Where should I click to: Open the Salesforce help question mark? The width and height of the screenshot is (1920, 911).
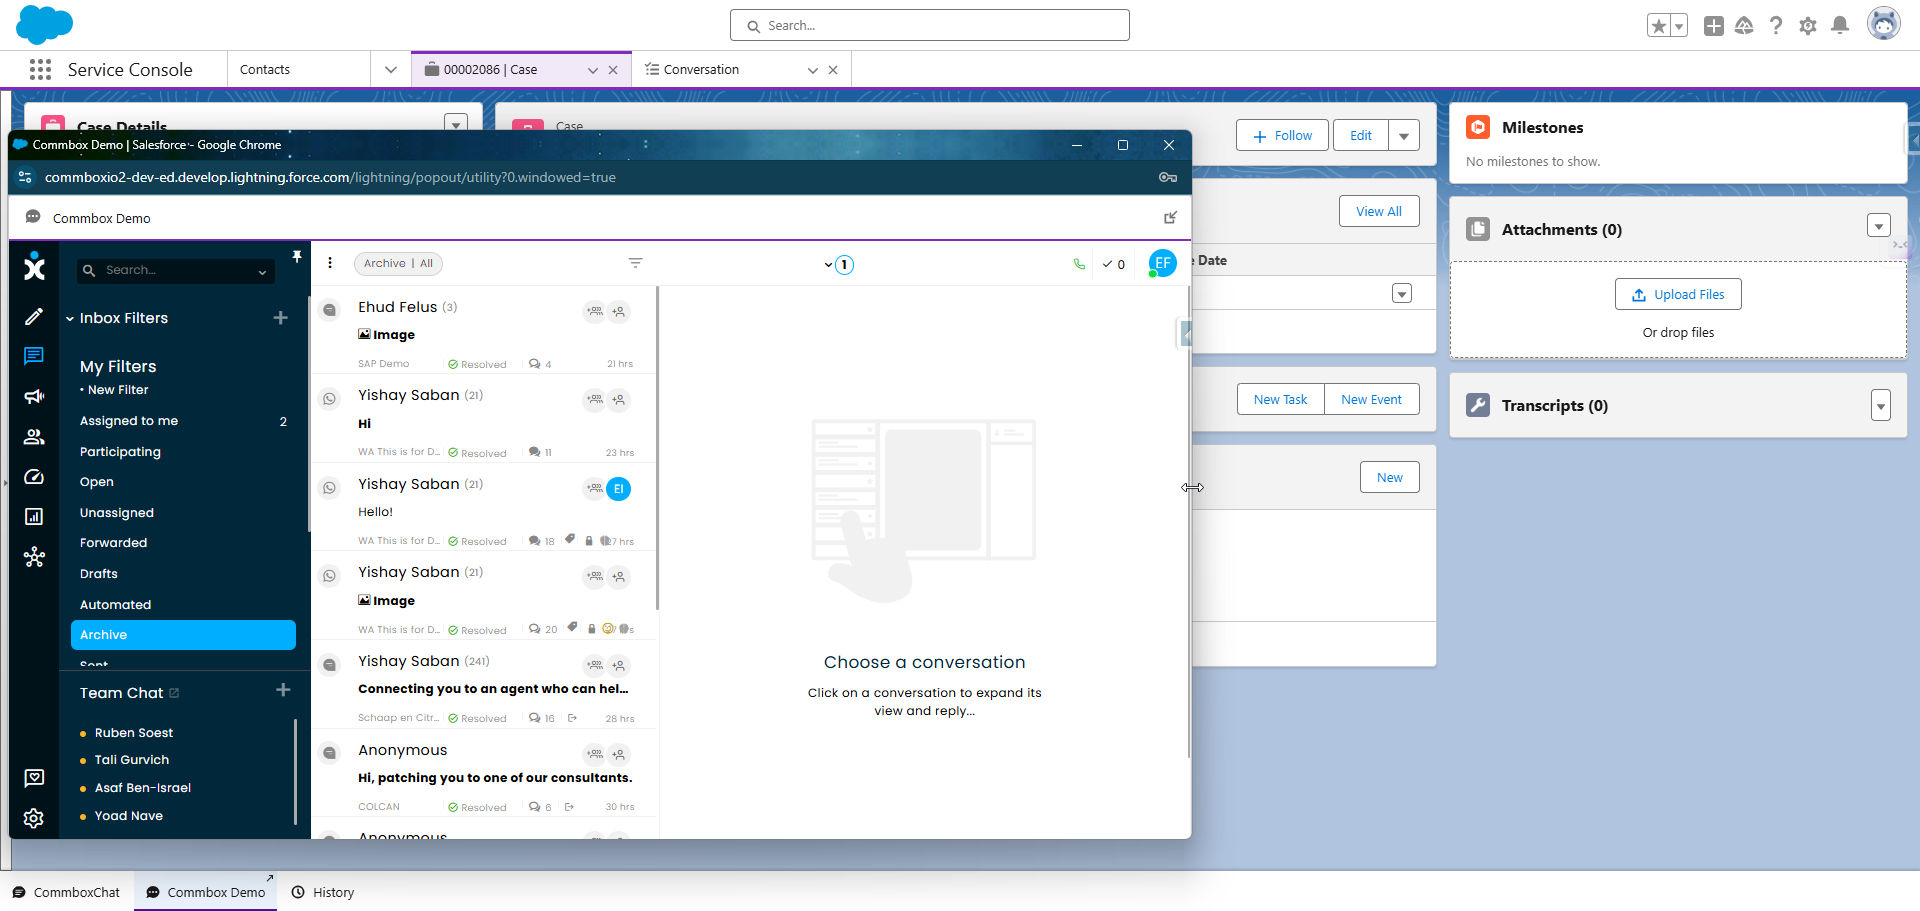click(x=1776, y=26)
